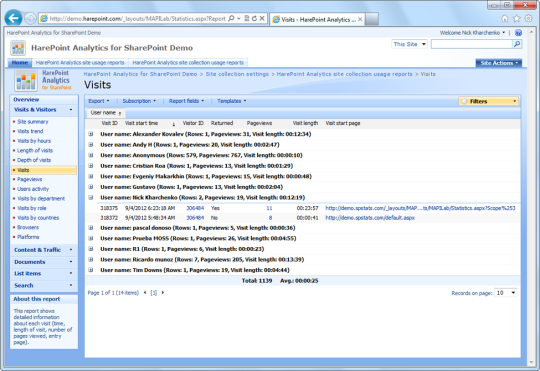This screenshot has width=540, height=371.
Task: Open the browser Home icon
Action: [505, 19]
